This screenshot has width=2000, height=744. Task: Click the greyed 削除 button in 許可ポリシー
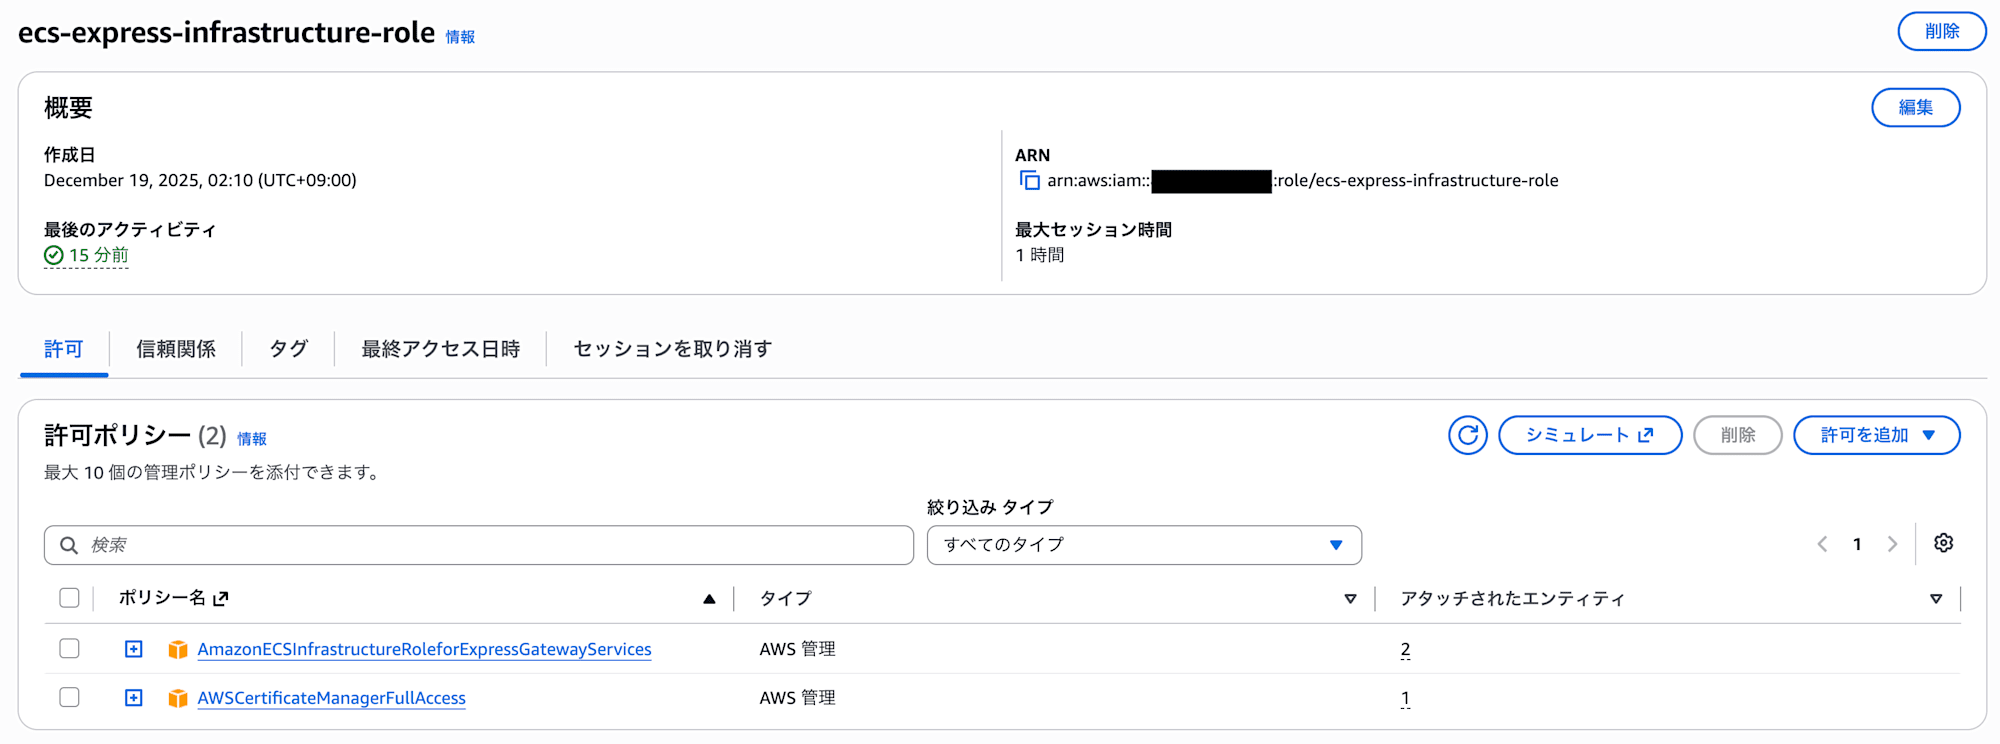pyautogui.click(x=1738, y=435)
